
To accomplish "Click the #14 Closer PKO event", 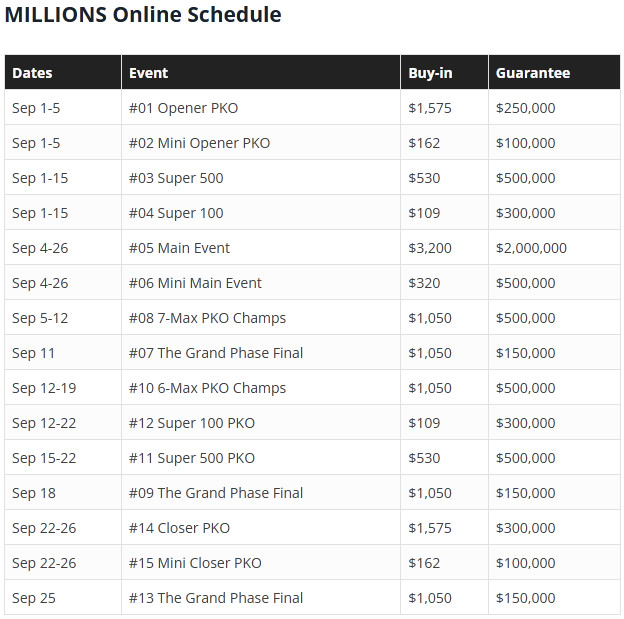I will (179, 528).
